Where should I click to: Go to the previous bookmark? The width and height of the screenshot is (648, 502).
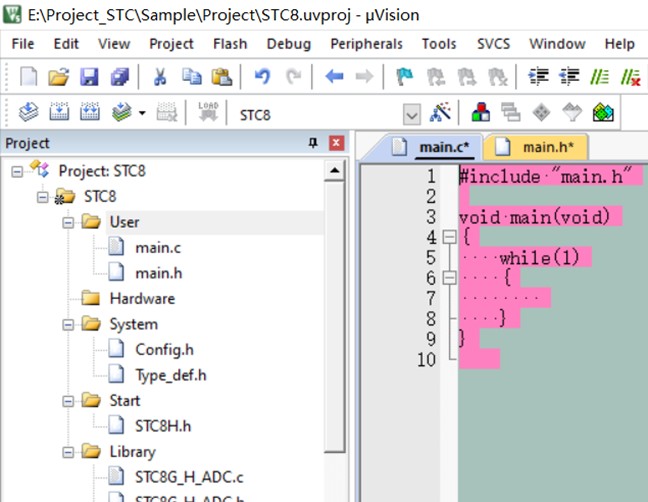click(x=436, y=76)
